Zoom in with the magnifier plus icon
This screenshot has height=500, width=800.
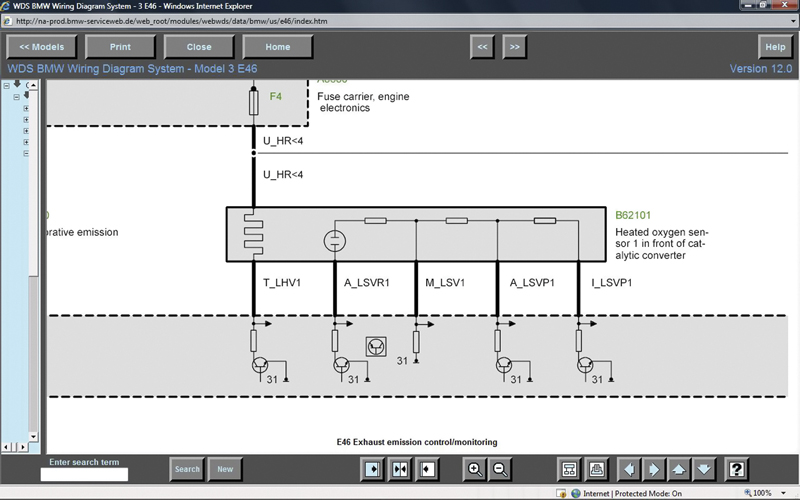474,469
